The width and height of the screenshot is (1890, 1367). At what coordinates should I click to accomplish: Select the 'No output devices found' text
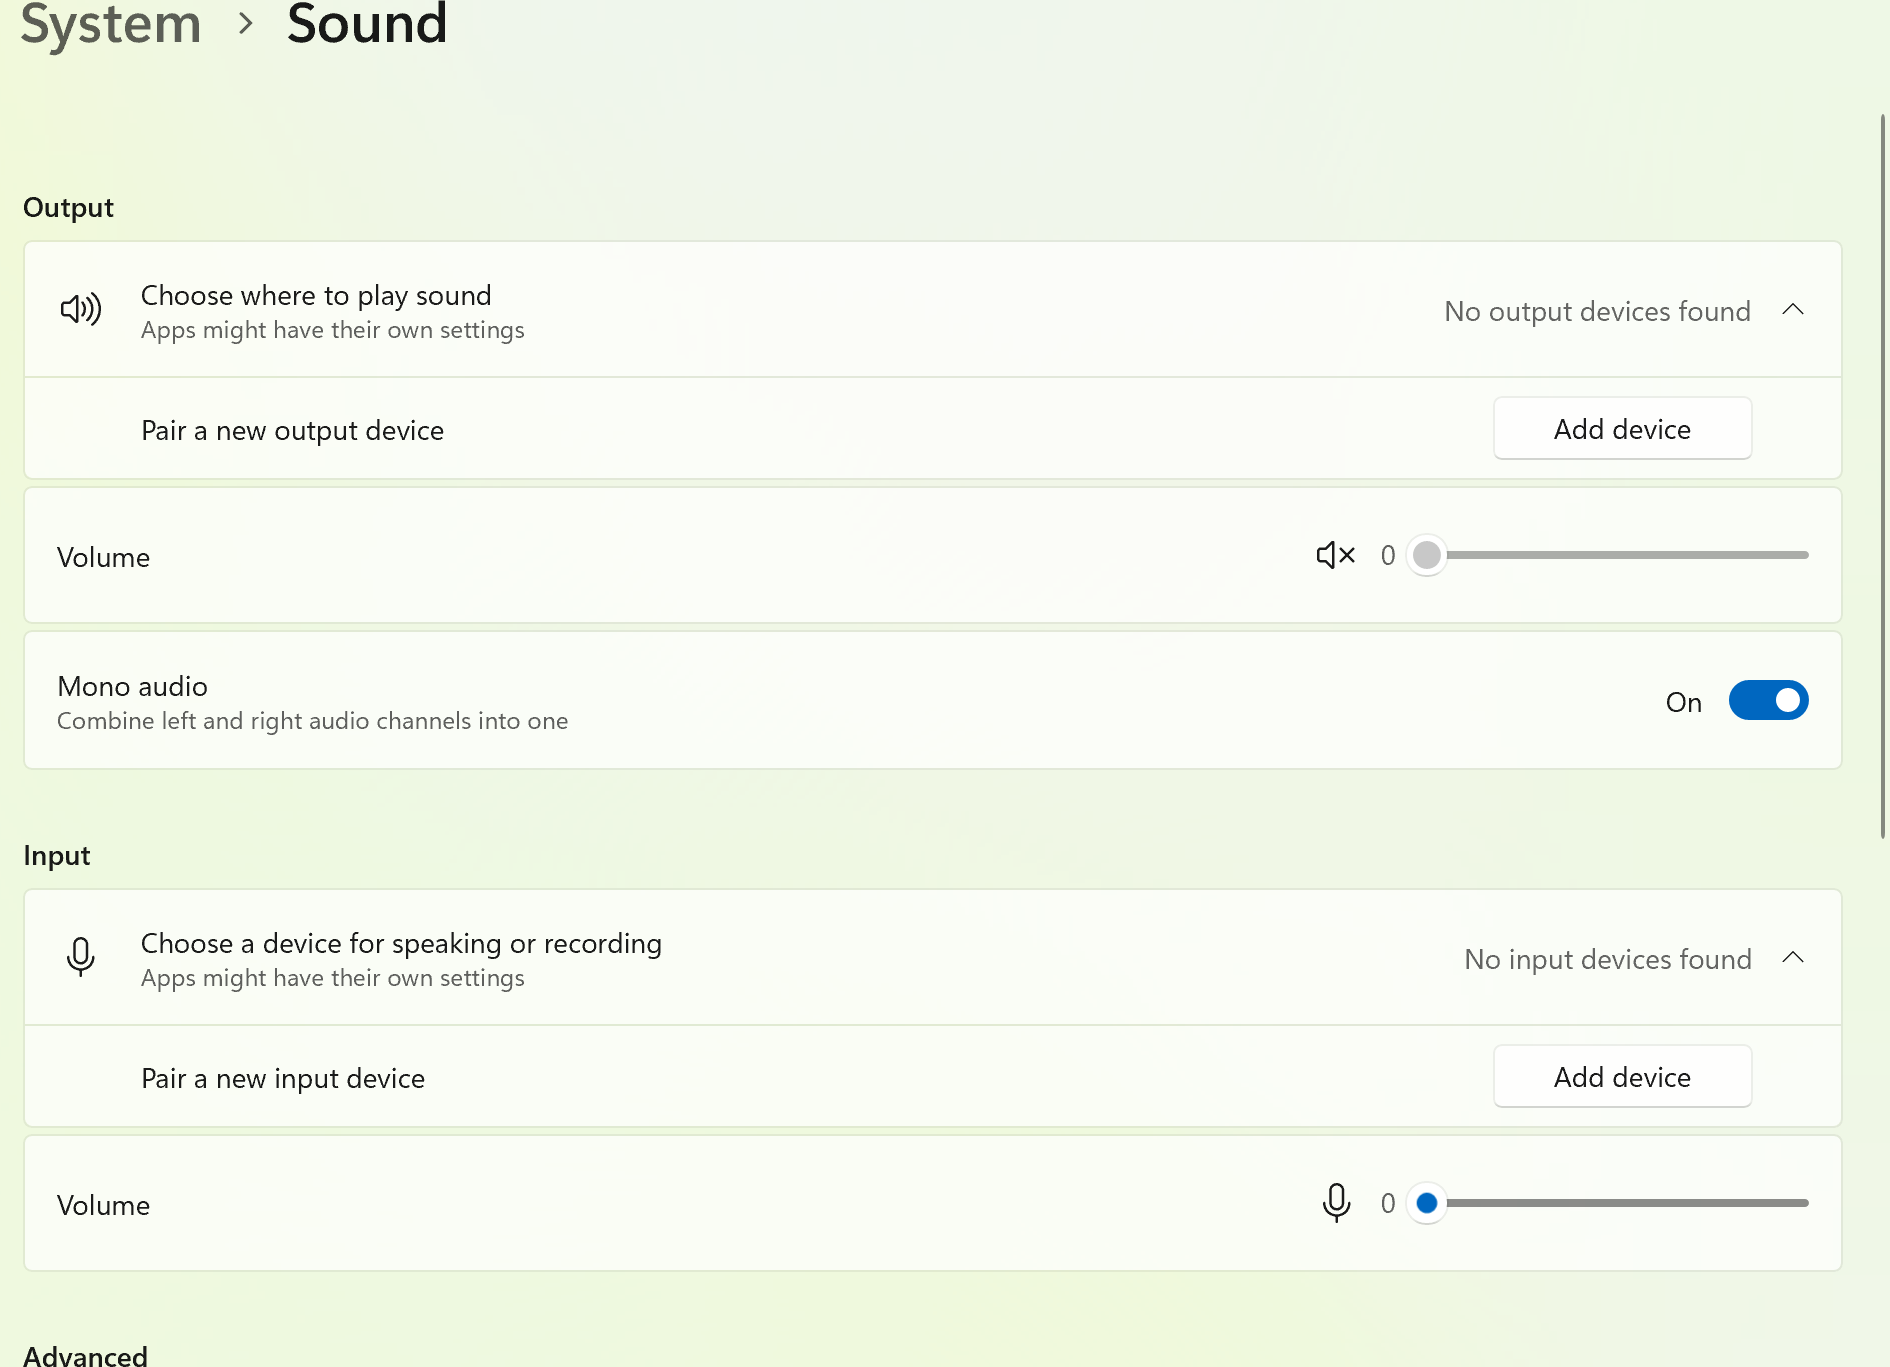tap(1597, 311)
